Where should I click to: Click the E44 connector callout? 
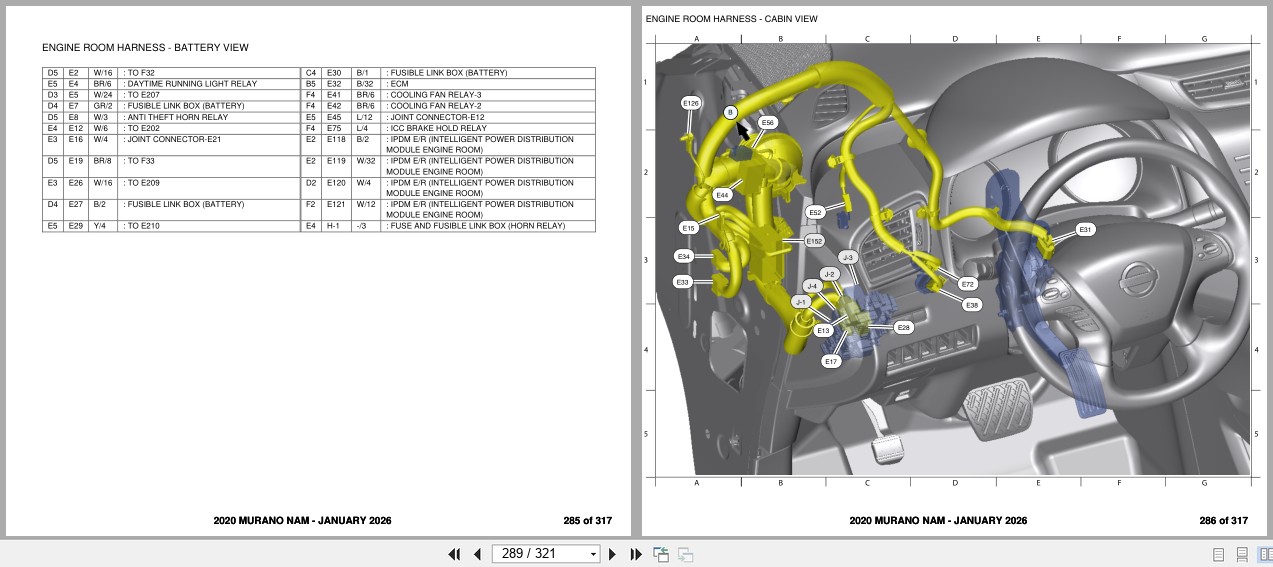[x=722, y=195]
